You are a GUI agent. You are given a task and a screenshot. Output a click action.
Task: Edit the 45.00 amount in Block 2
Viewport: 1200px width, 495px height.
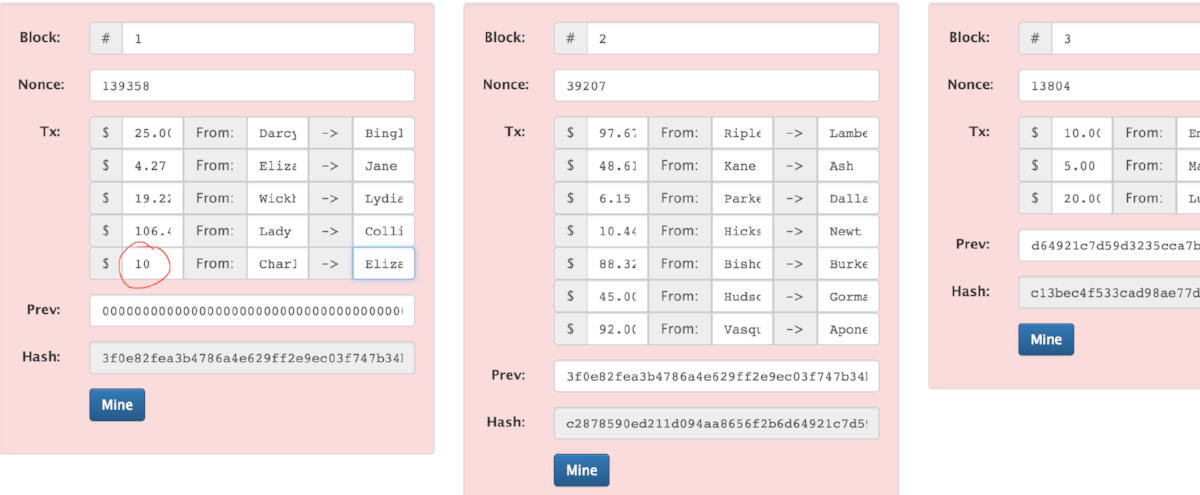click(x=618, y=296)
